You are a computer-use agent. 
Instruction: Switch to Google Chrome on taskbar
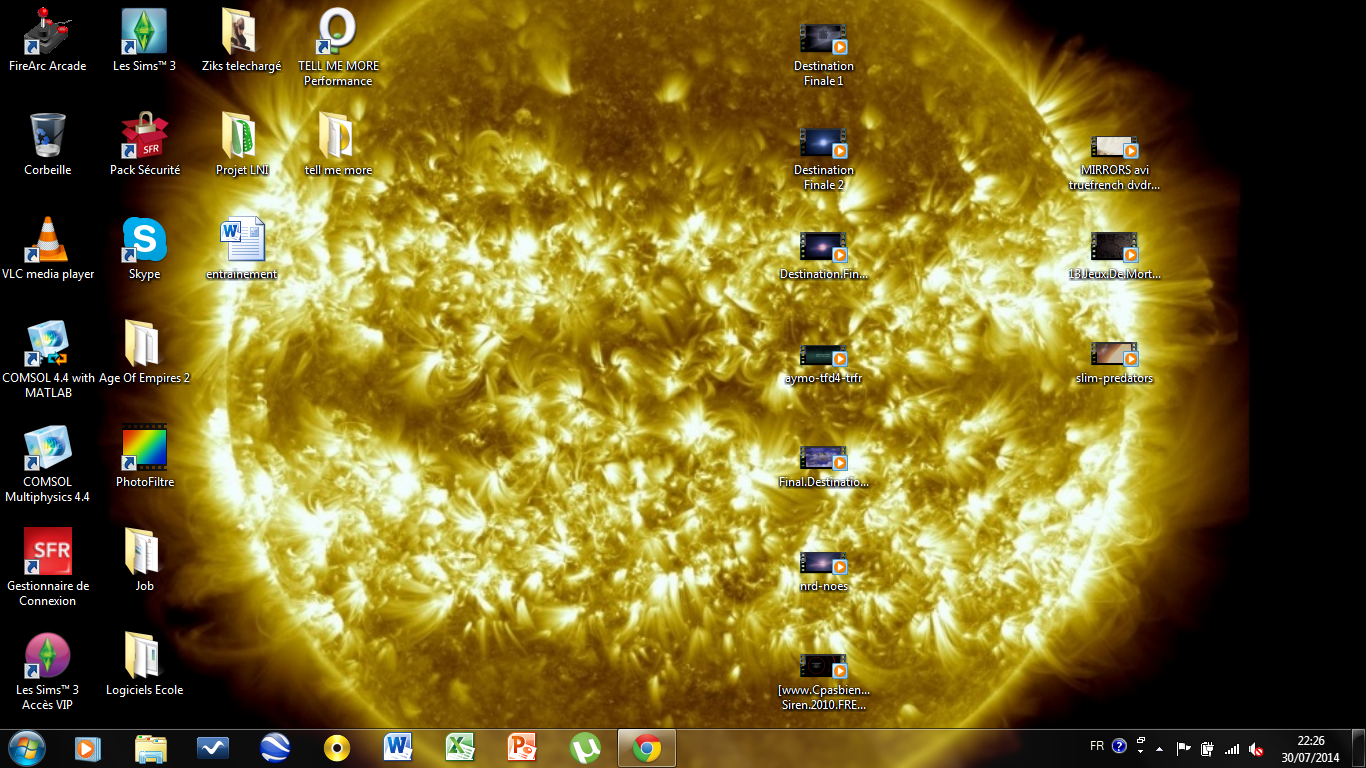(x=647, y=748)
